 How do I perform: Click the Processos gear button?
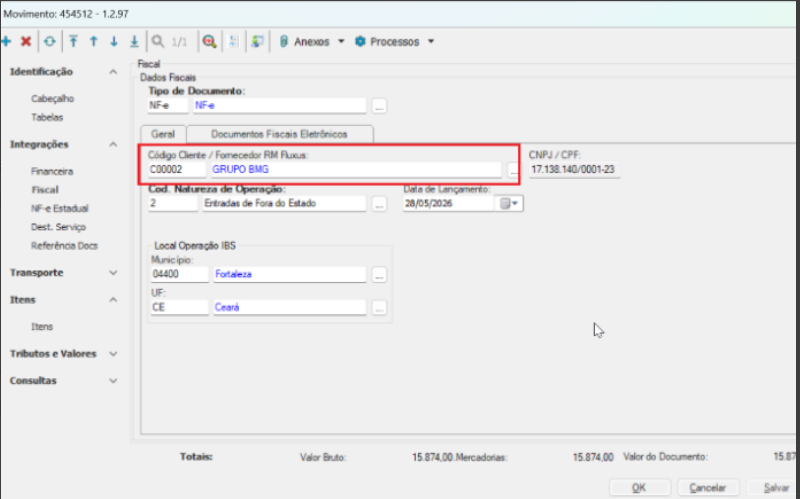click(387, 41)
